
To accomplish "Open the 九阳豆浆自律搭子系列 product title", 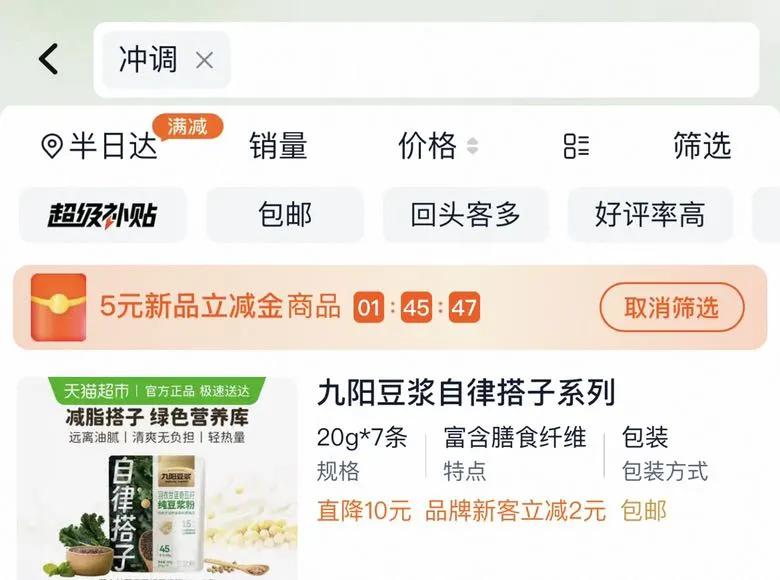I will point(466,392).
